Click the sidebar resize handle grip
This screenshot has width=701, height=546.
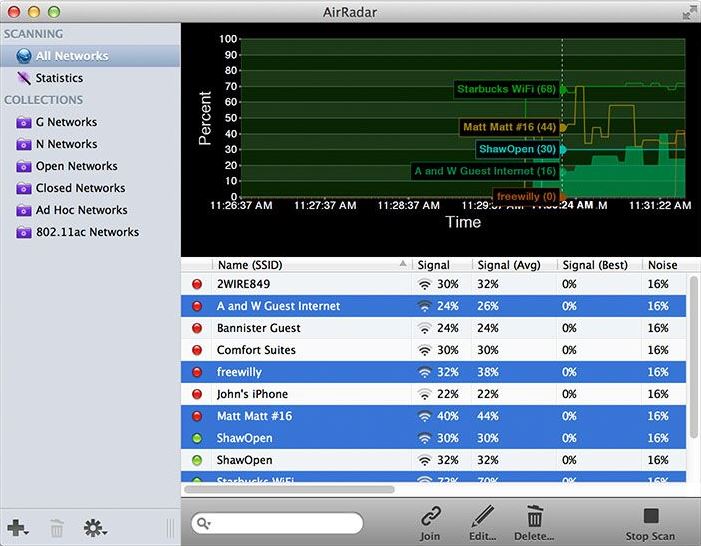tap(170, 528)
